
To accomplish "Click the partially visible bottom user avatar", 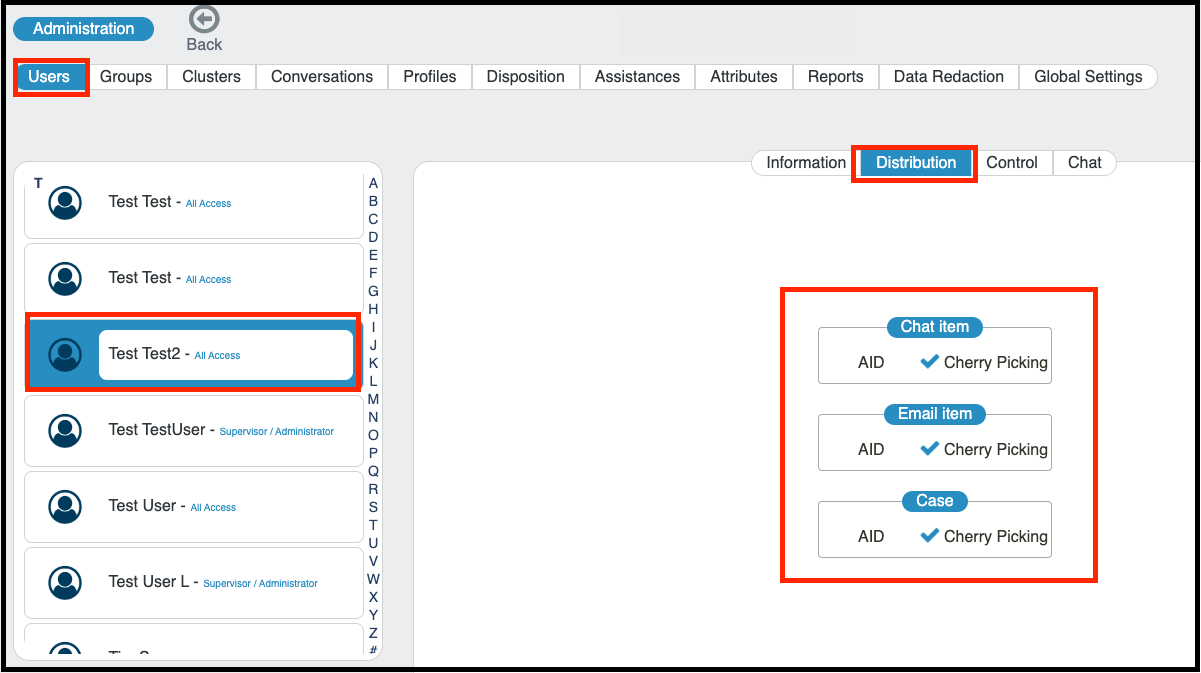I will 64,650.
